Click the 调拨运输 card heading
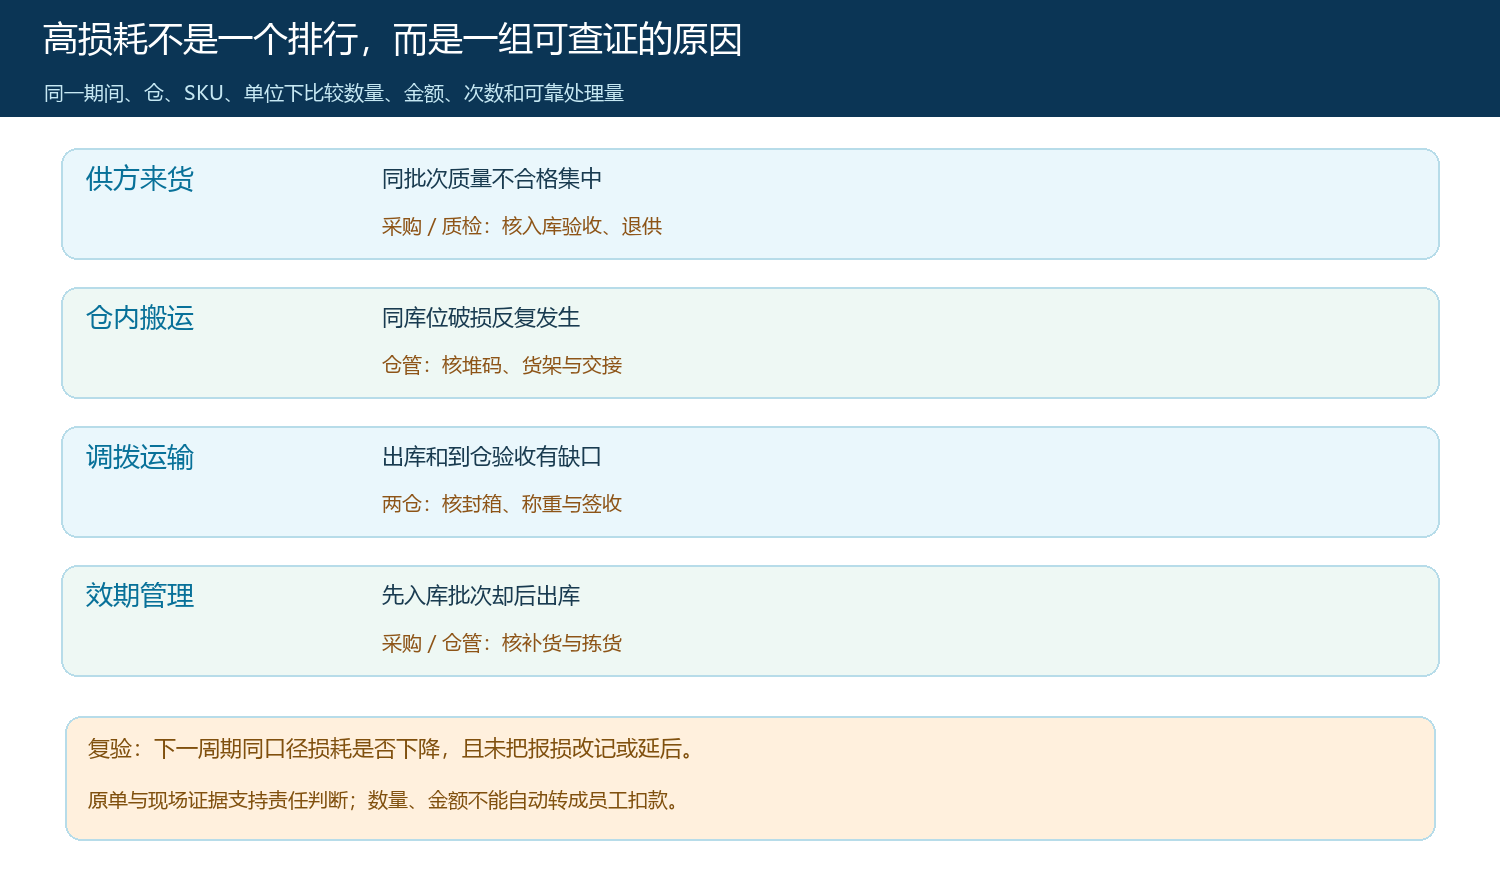Viewport: 1500px width, 870px height. point(140,457)
